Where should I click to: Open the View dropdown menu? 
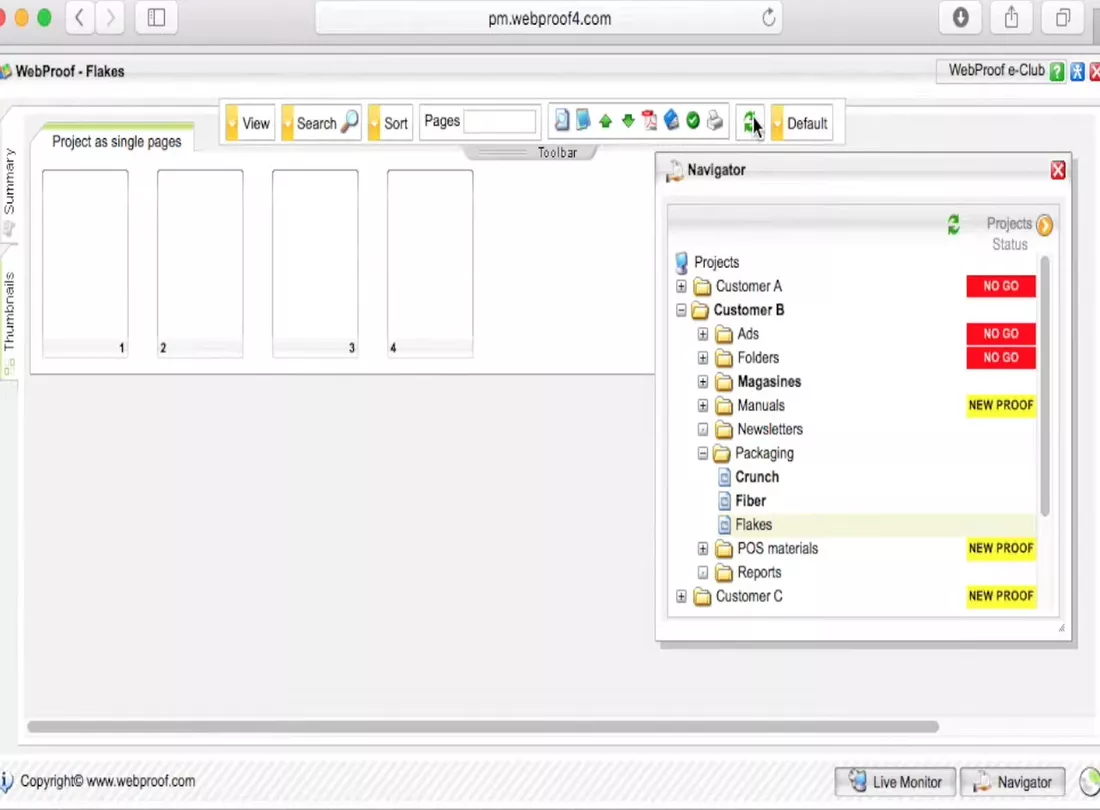250,123
